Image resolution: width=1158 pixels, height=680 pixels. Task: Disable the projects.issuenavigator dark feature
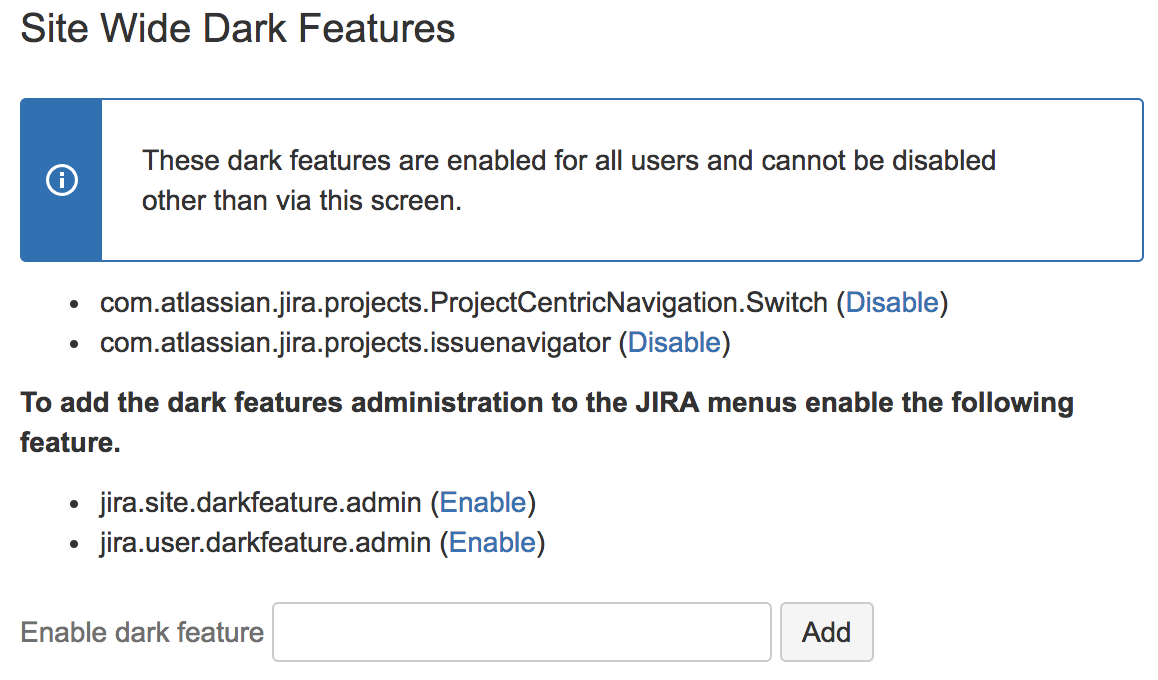pyautogui.click(x=674, y=343)
